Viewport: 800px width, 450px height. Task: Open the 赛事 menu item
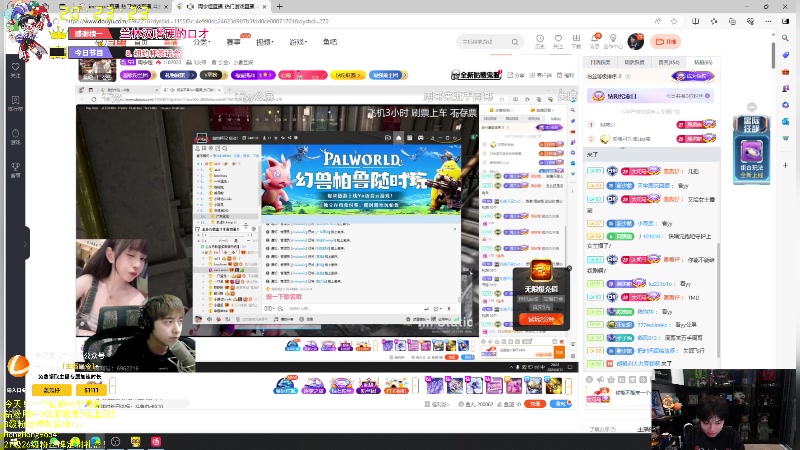tap(234, 42)
